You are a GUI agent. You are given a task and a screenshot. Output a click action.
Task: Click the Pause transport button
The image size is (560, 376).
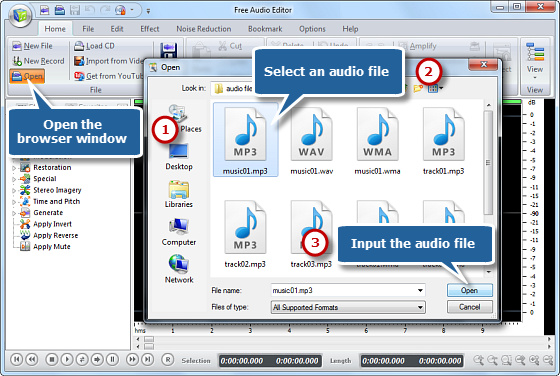click(112, 359)
